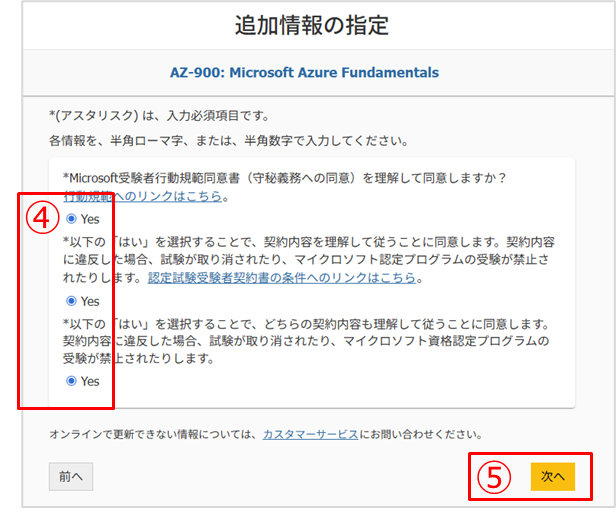Viewport: 616px width, 528px height.
Task: Select the last Yes radio button at bottom
Action: tap(71, 381)
